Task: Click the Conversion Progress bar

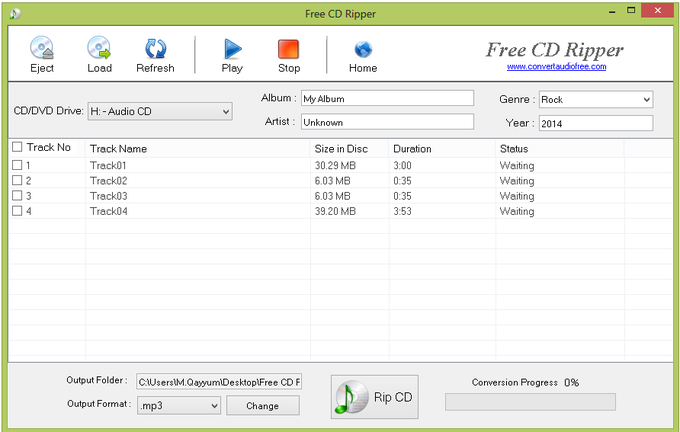Action: [x=530, y=401]
